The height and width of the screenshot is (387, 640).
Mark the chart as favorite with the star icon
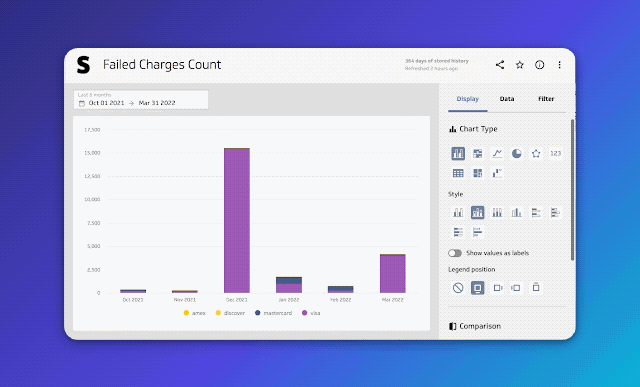520,64
